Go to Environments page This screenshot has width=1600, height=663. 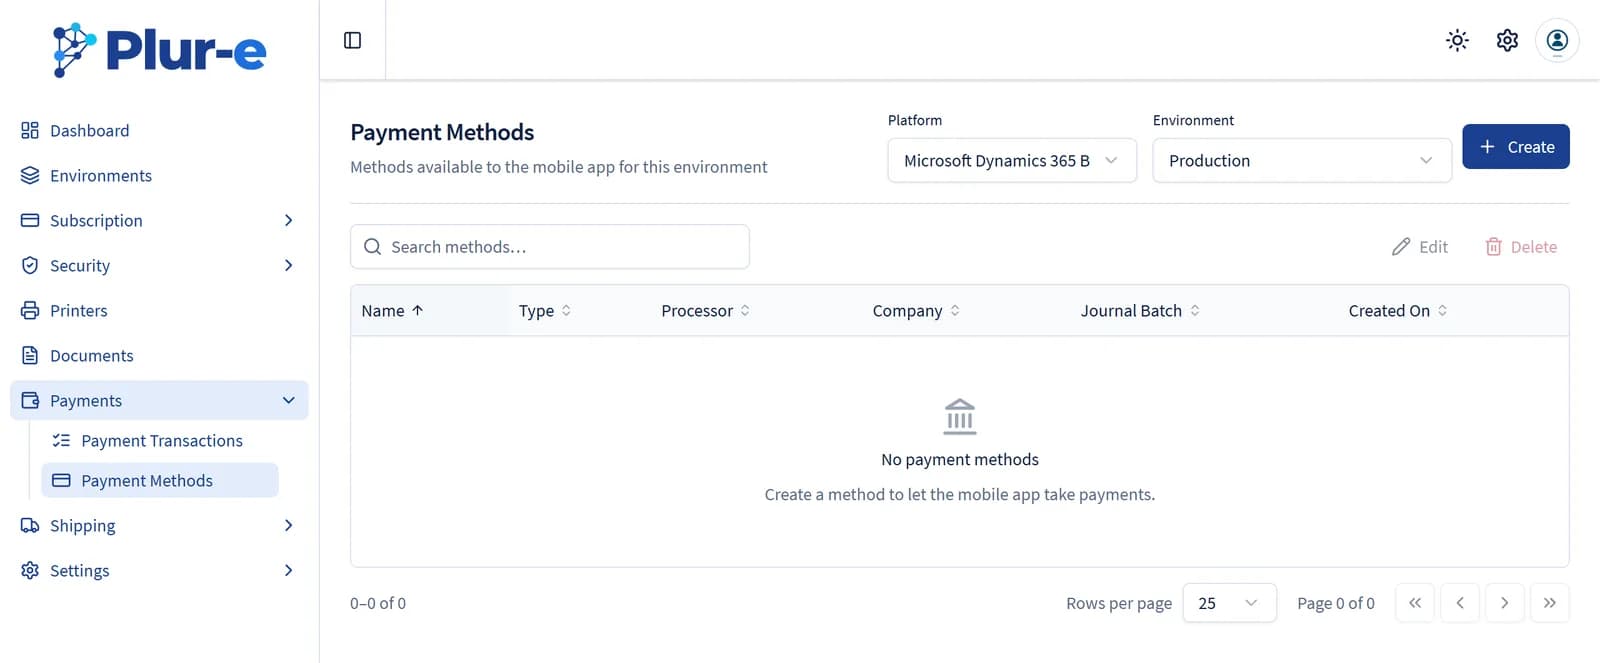click(x=159, y=175)
